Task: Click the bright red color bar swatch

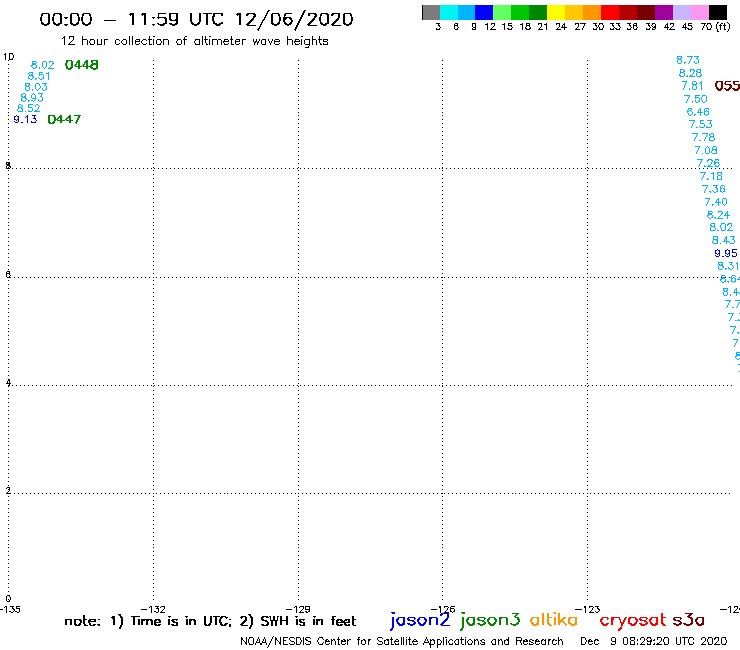Action: tap(610, 12)
